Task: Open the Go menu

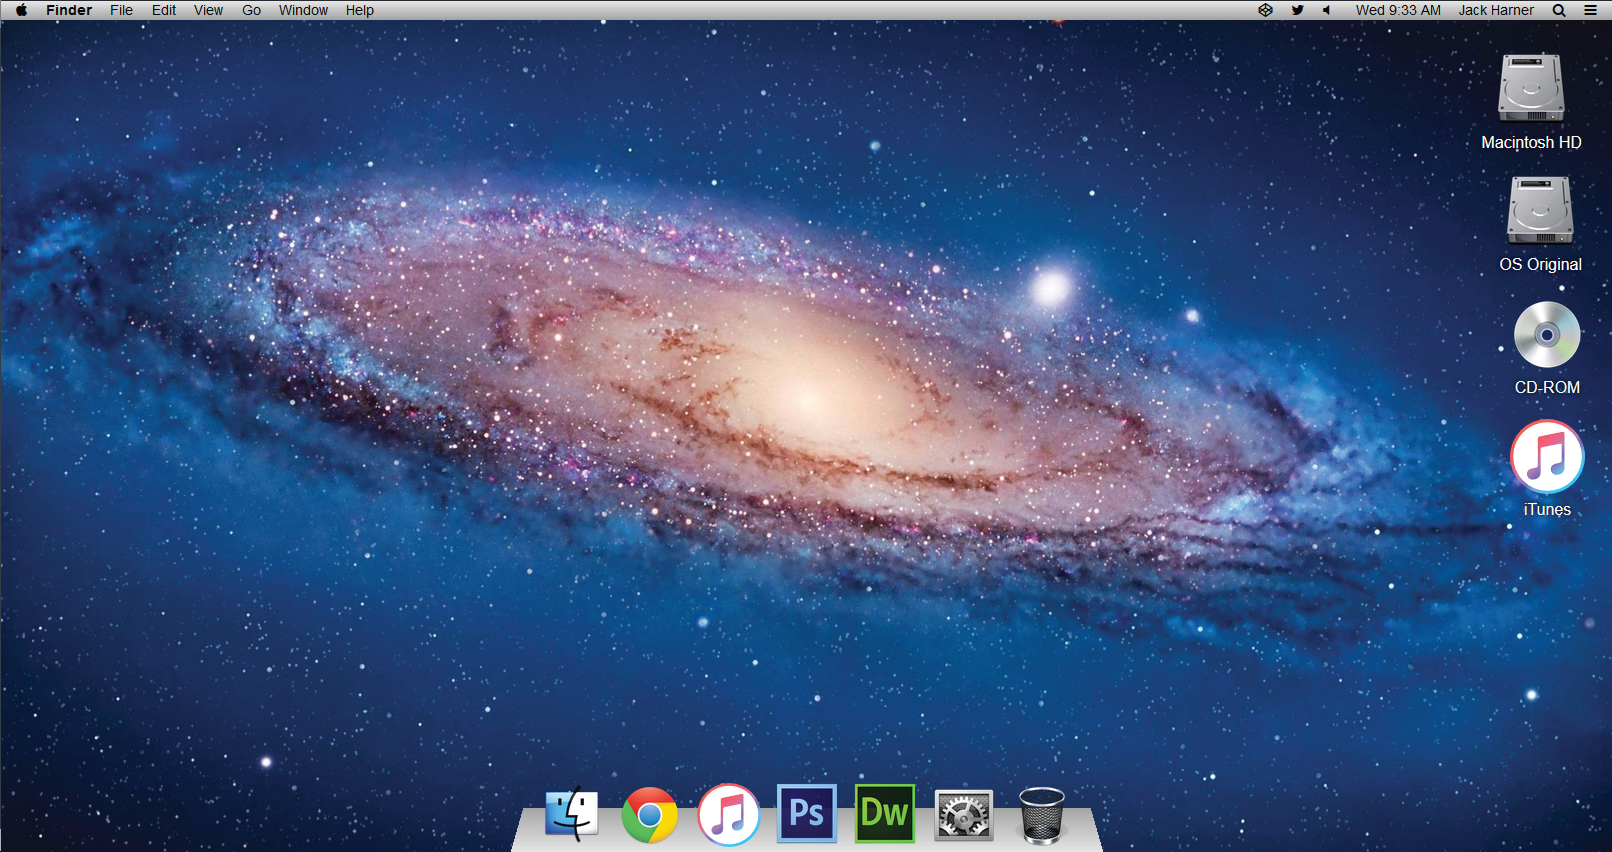Action: pos(251,10)
